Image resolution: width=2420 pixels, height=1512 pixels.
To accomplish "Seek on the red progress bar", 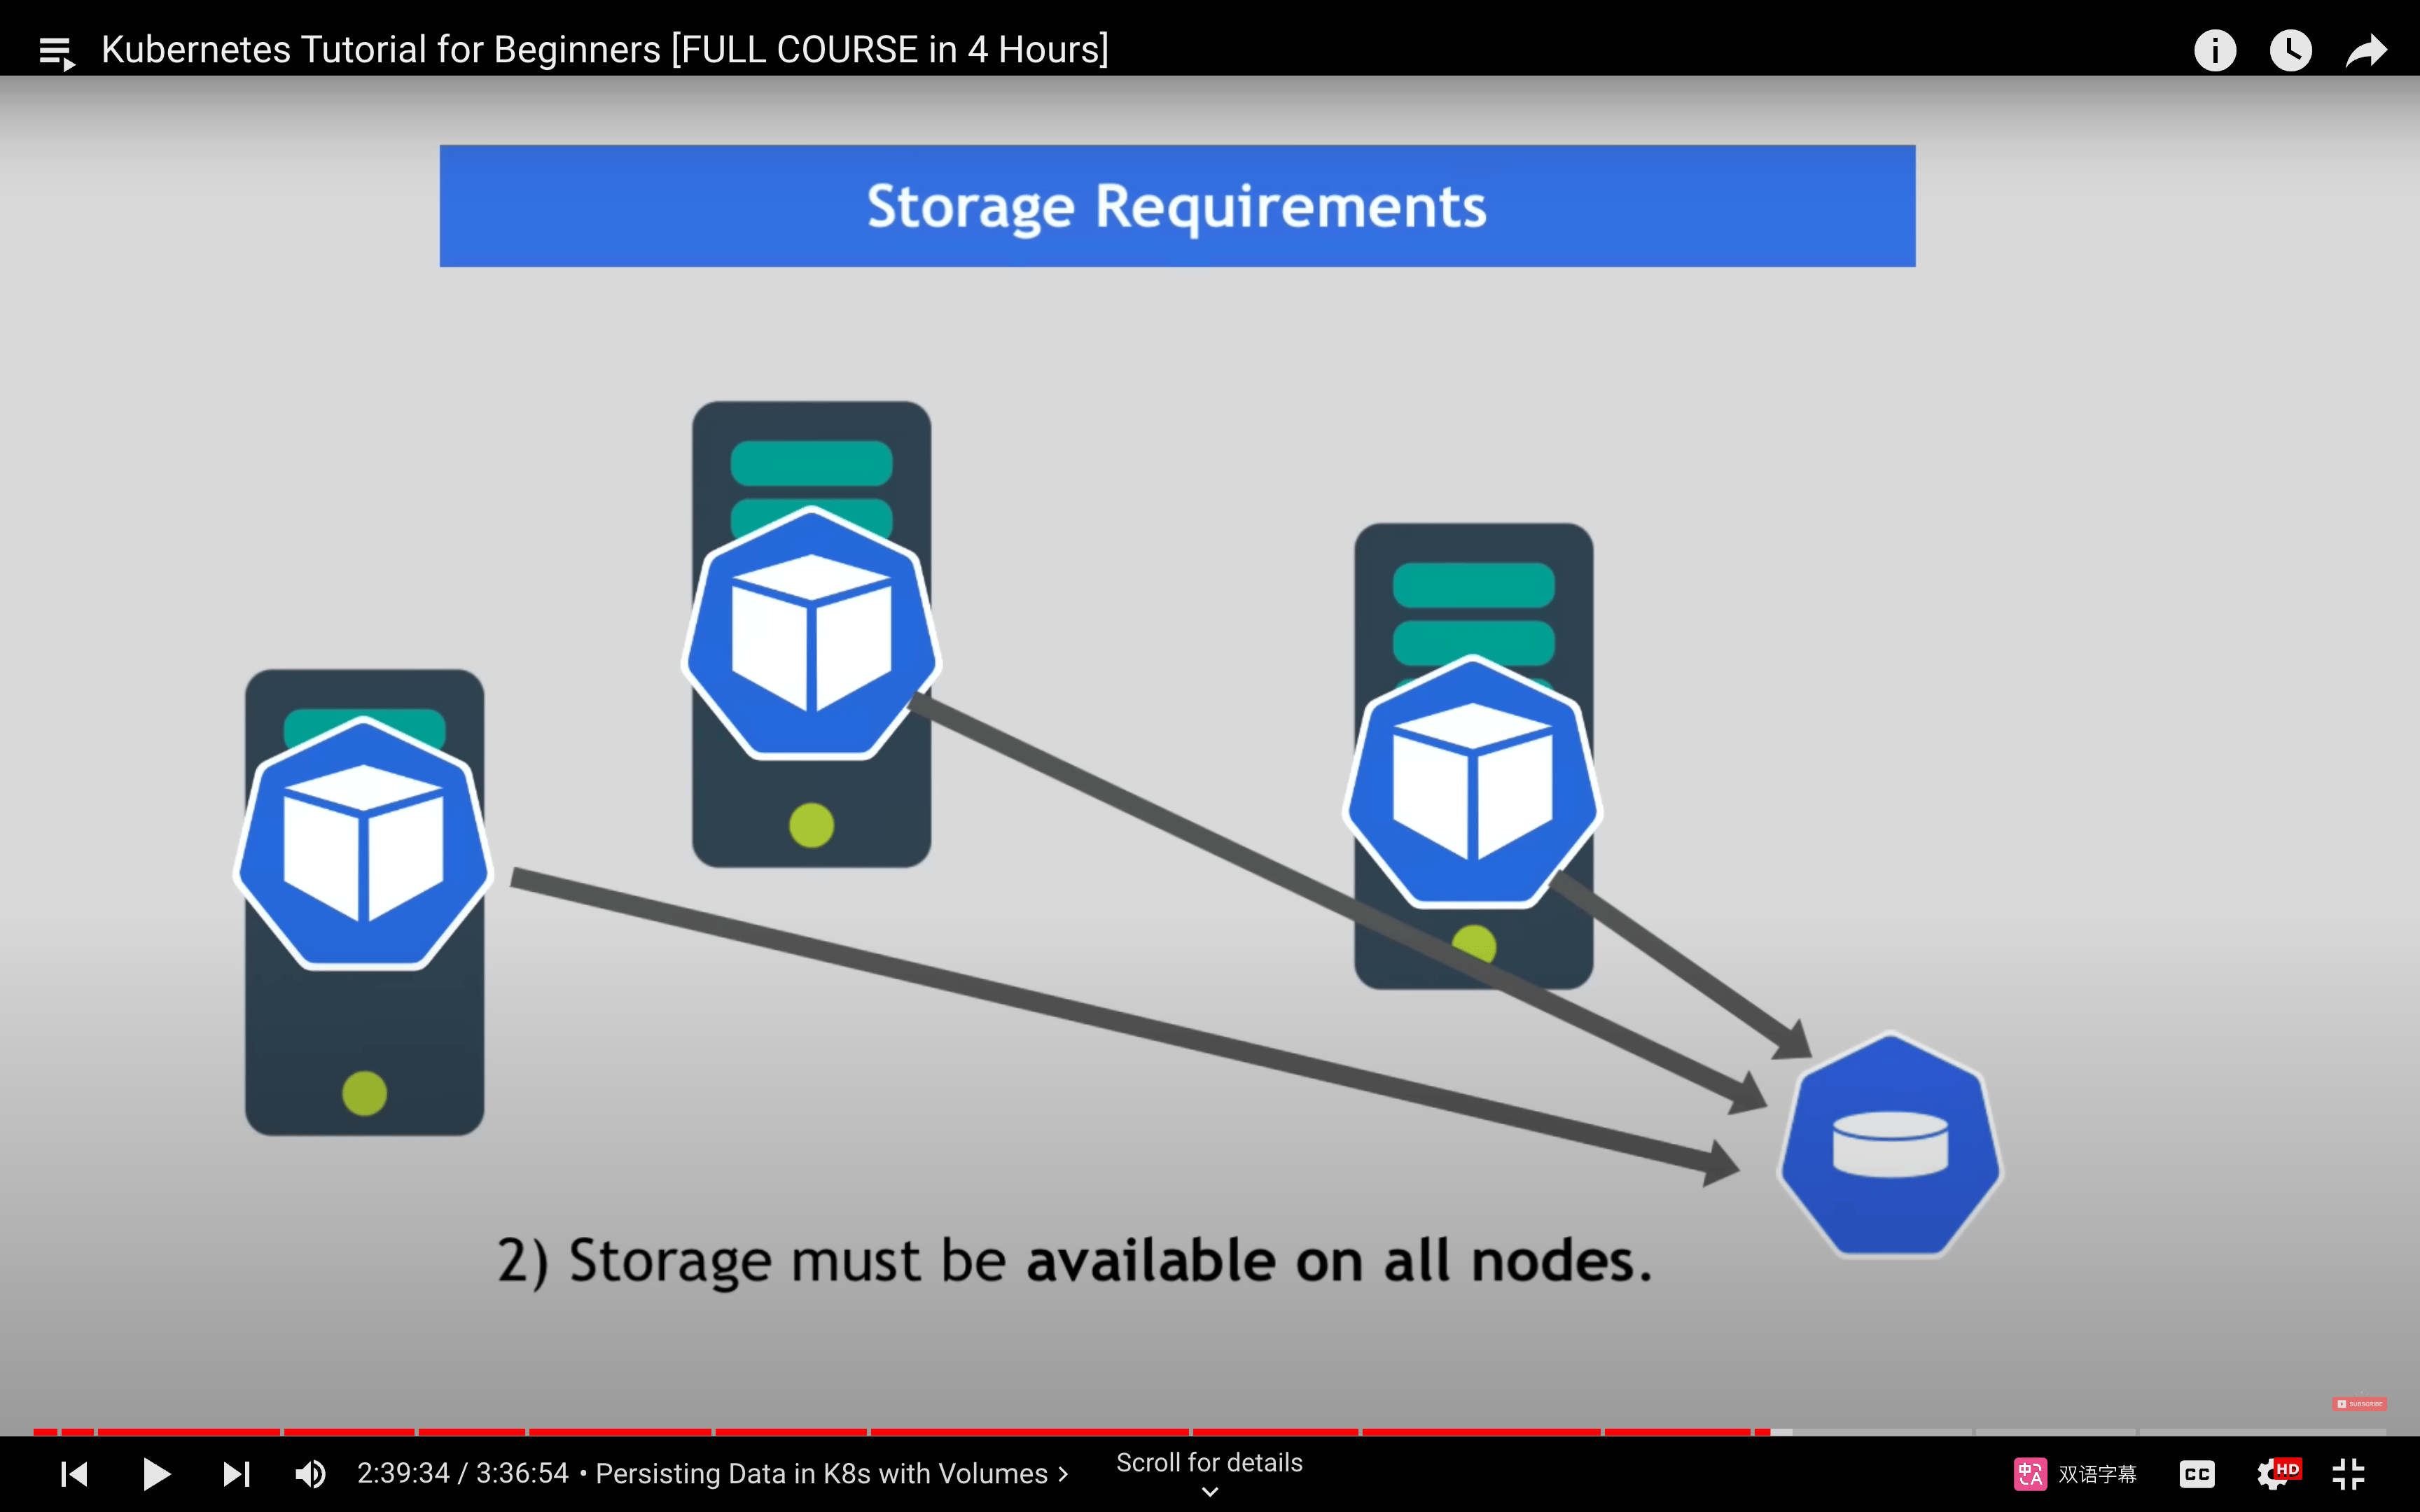I will (x=900, y=1432).
